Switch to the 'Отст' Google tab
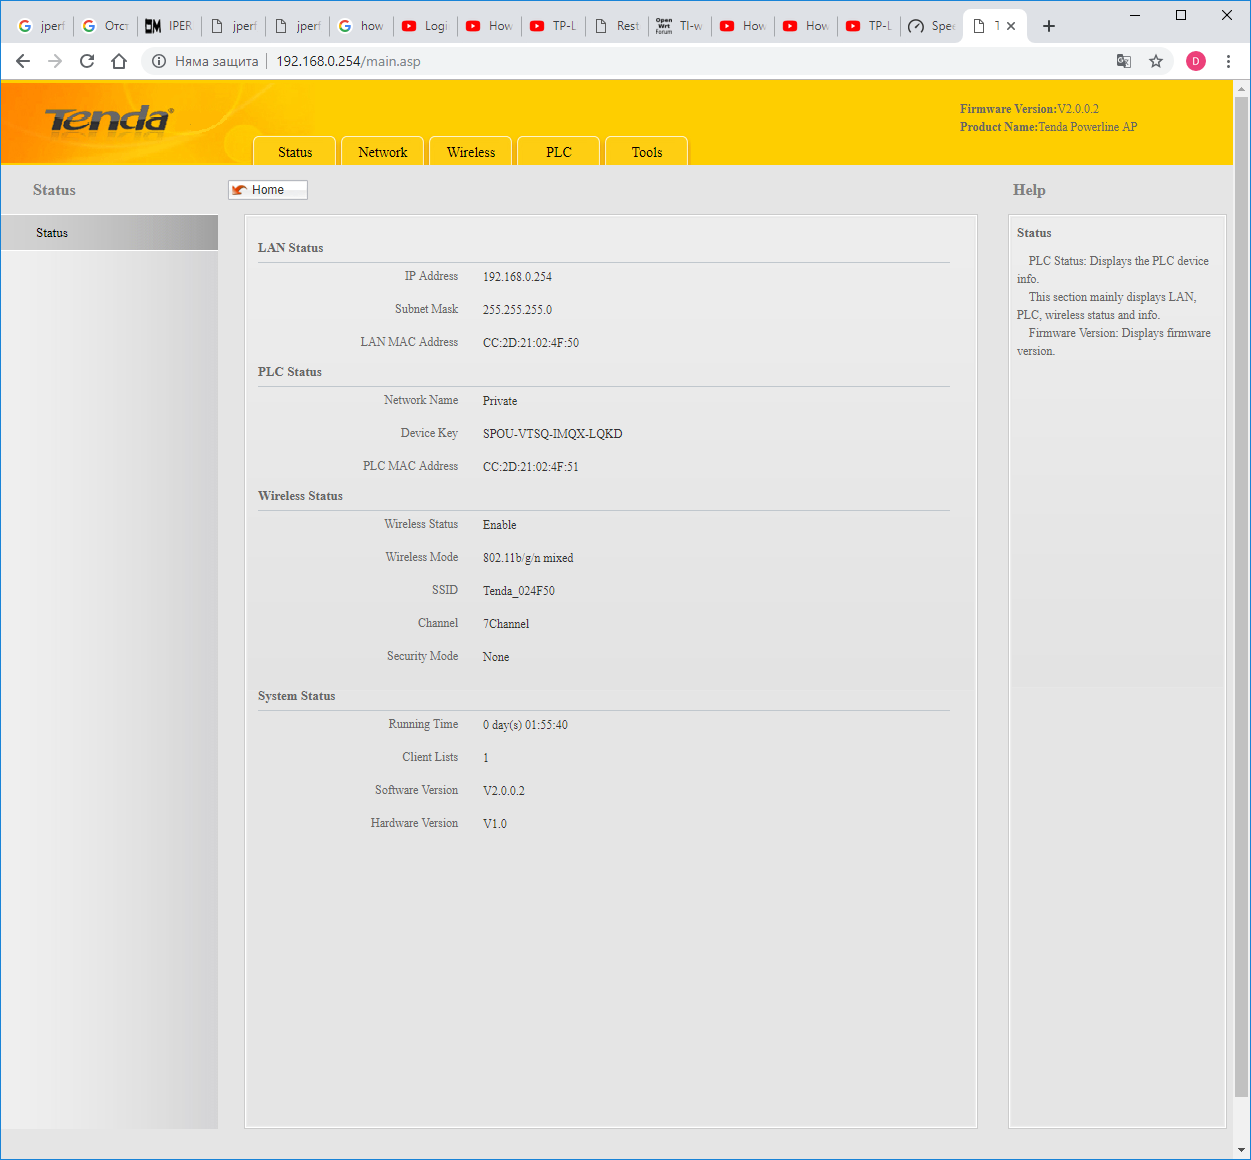This screenshot has width=1251, height=1160. coord(105,26)
